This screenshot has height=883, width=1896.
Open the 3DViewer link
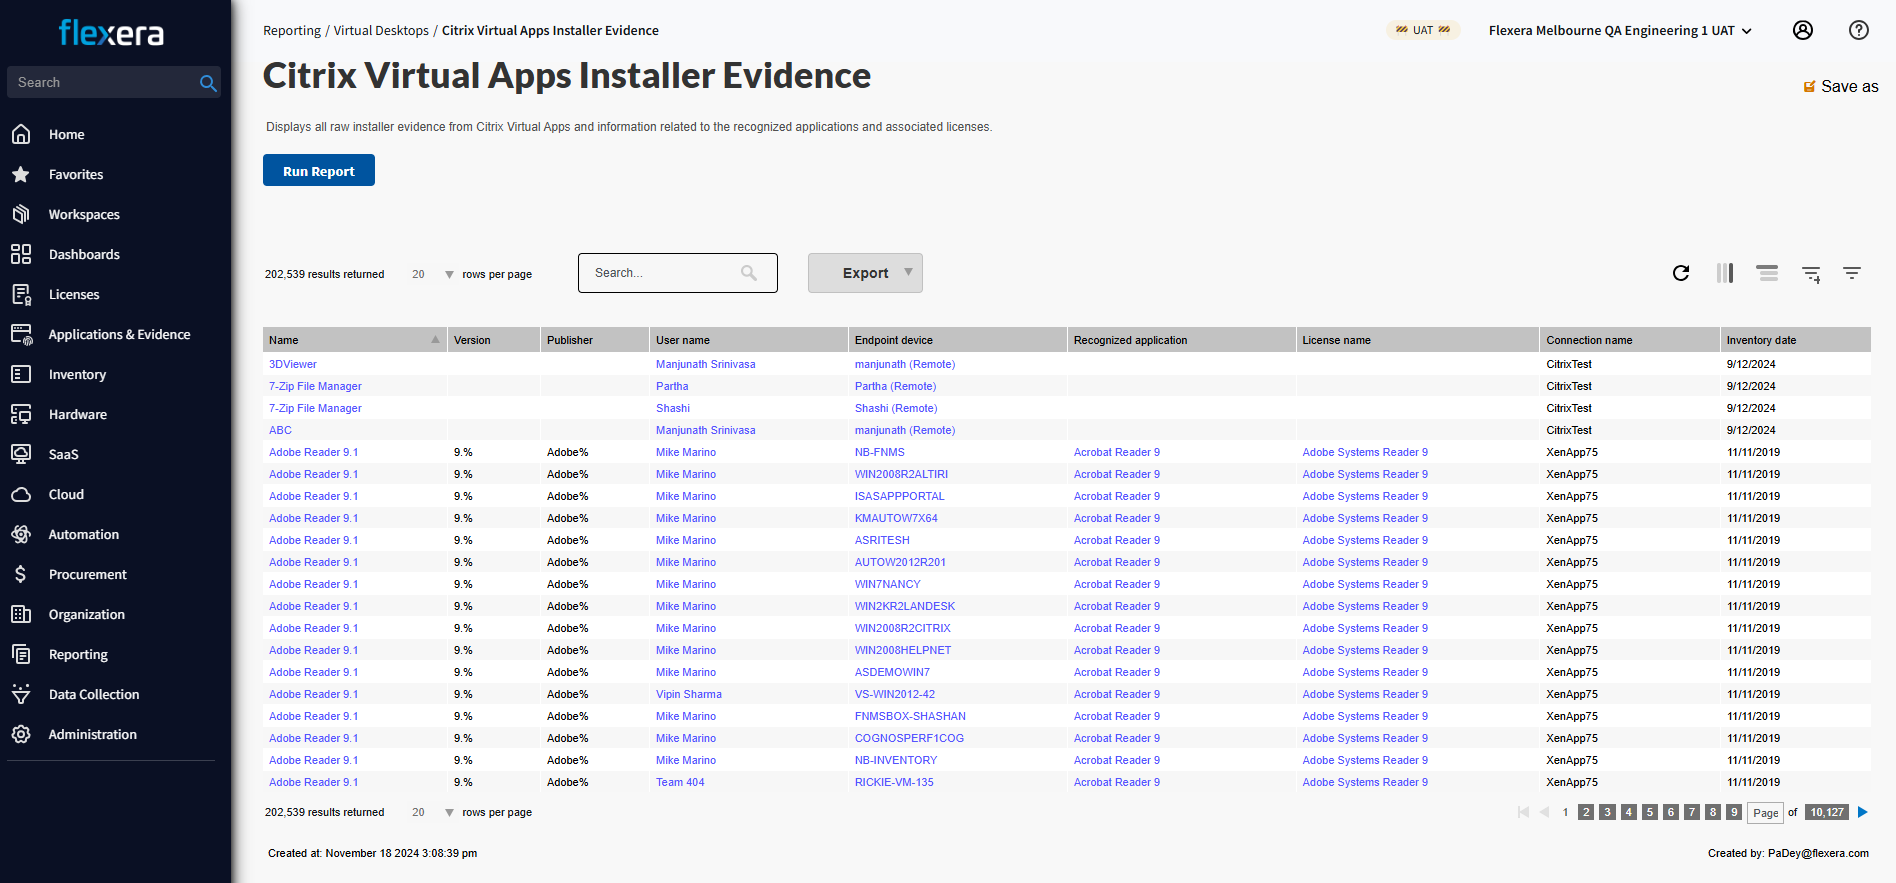tap(293, 364)
